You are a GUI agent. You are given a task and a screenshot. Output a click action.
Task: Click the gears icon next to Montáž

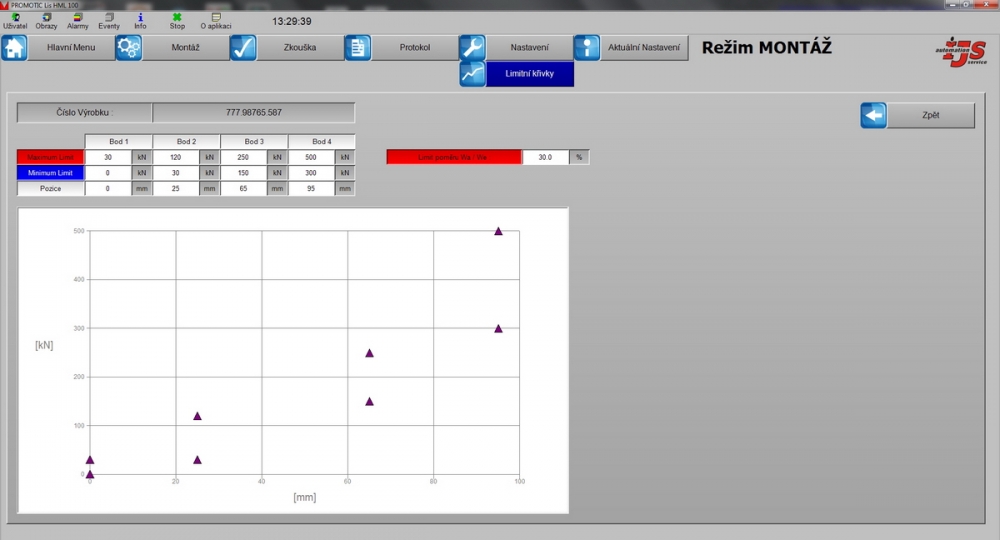[128, 48]
